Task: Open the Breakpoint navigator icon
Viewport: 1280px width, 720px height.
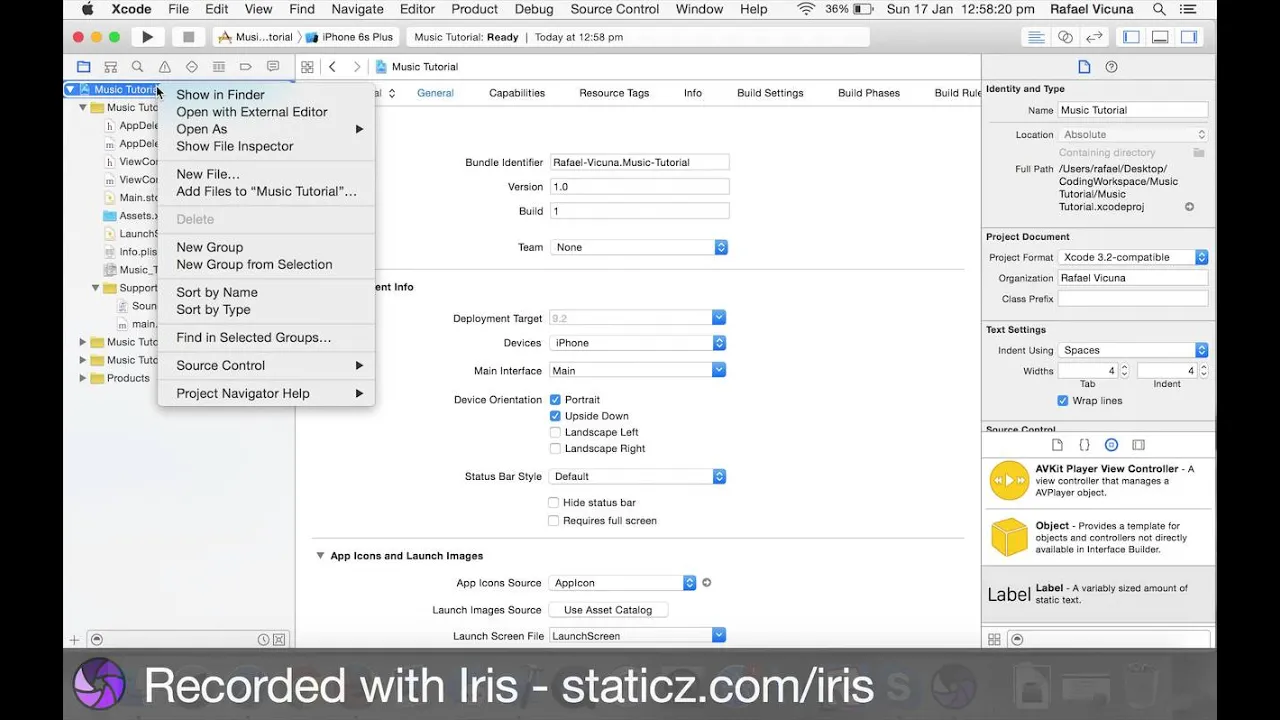Action: pyautogui.click(x=246, y=67)
